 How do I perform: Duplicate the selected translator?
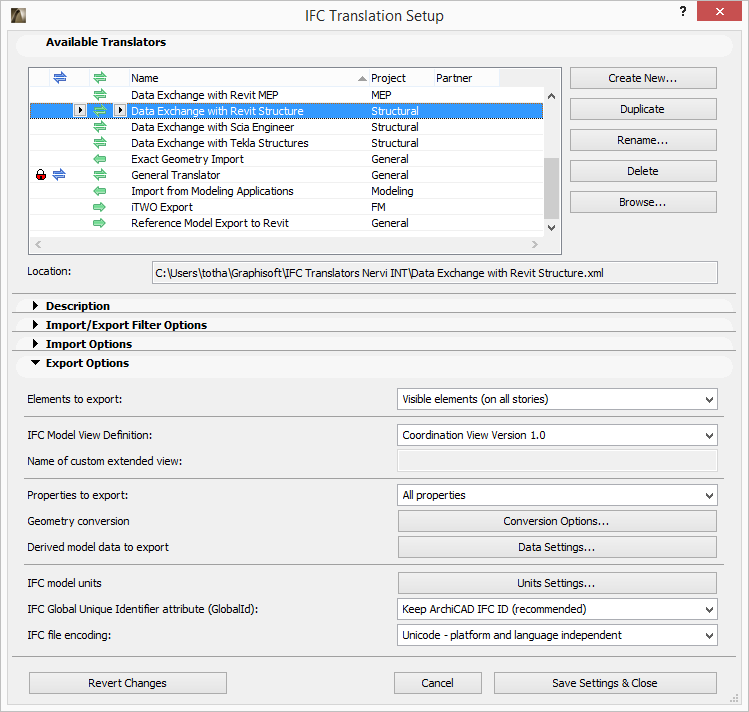[x=643, y=109]
